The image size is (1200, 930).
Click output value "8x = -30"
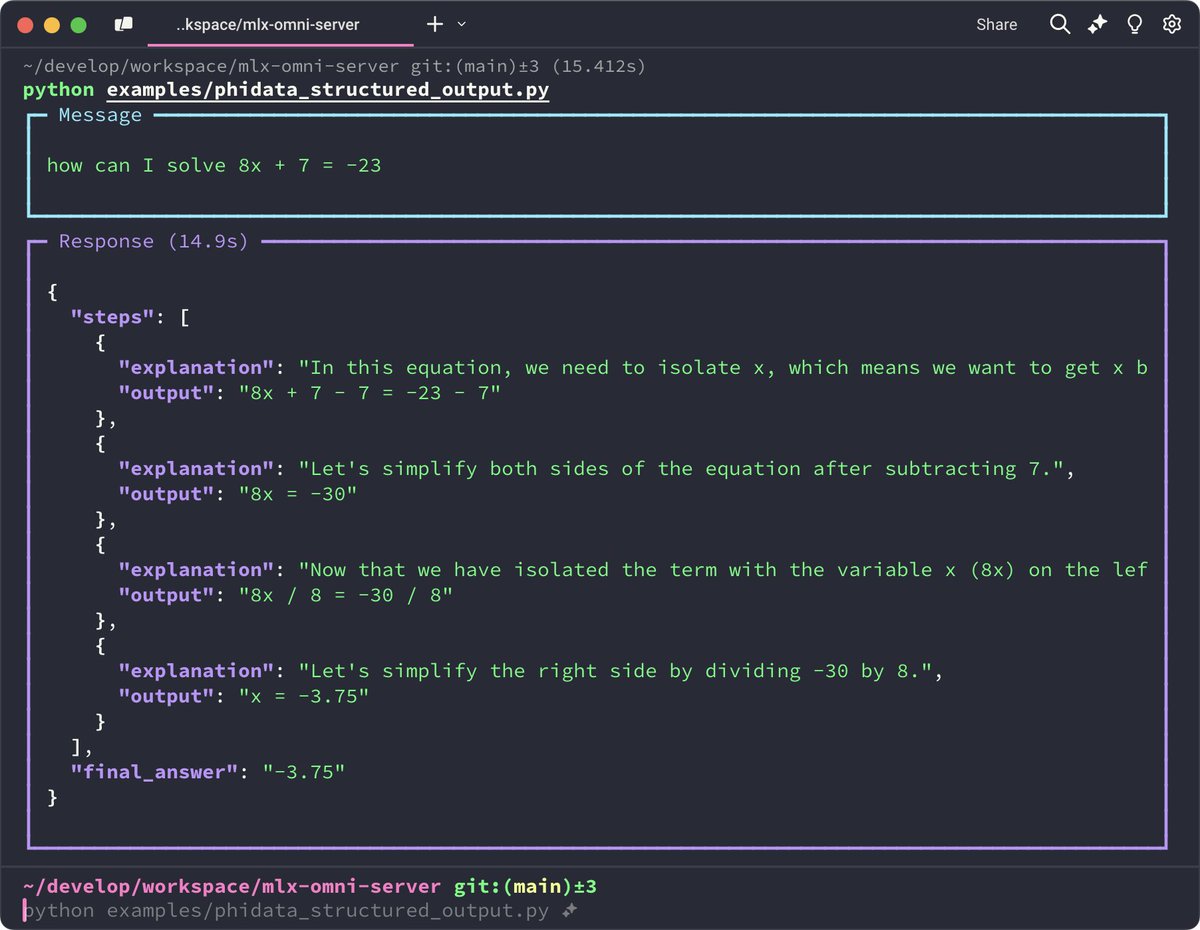[297, 494]
